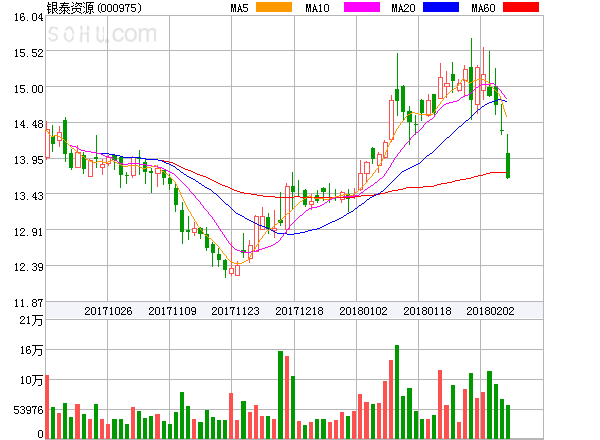This screenshot has height=440, width=600.
Task: Click the 20171218 date label
Action: [299, 311]
